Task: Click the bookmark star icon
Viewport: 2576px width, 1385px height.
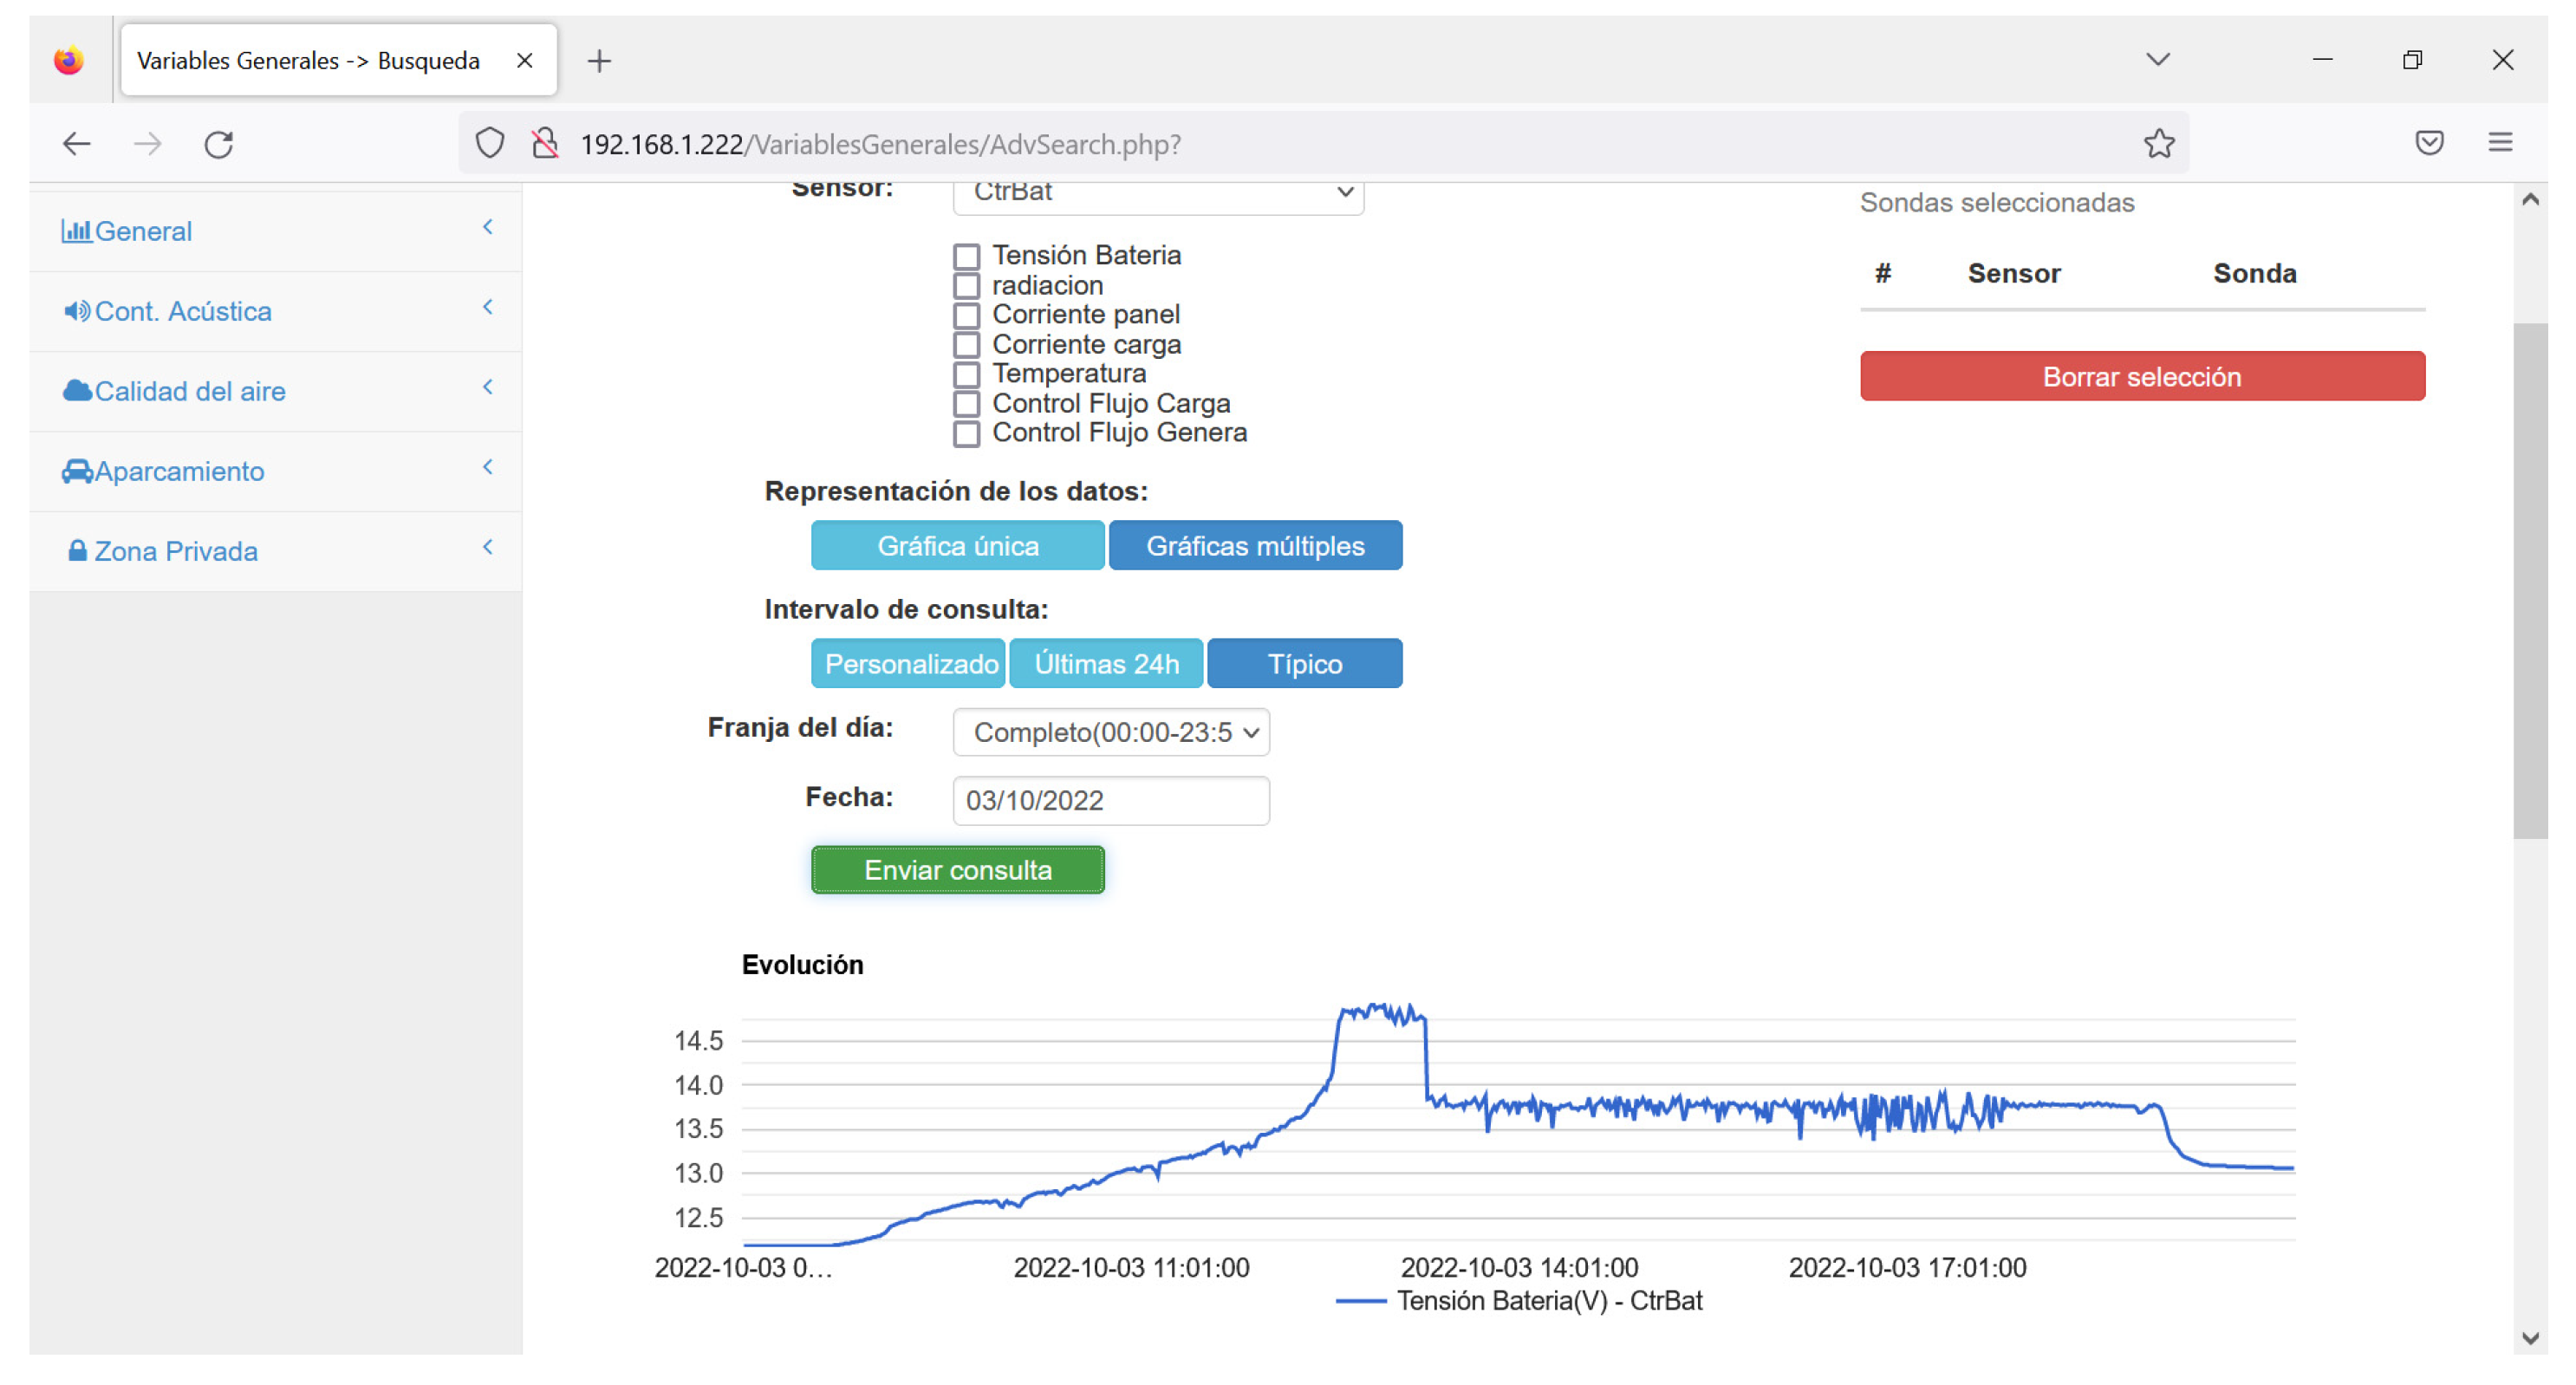Action: point(2158,144)
